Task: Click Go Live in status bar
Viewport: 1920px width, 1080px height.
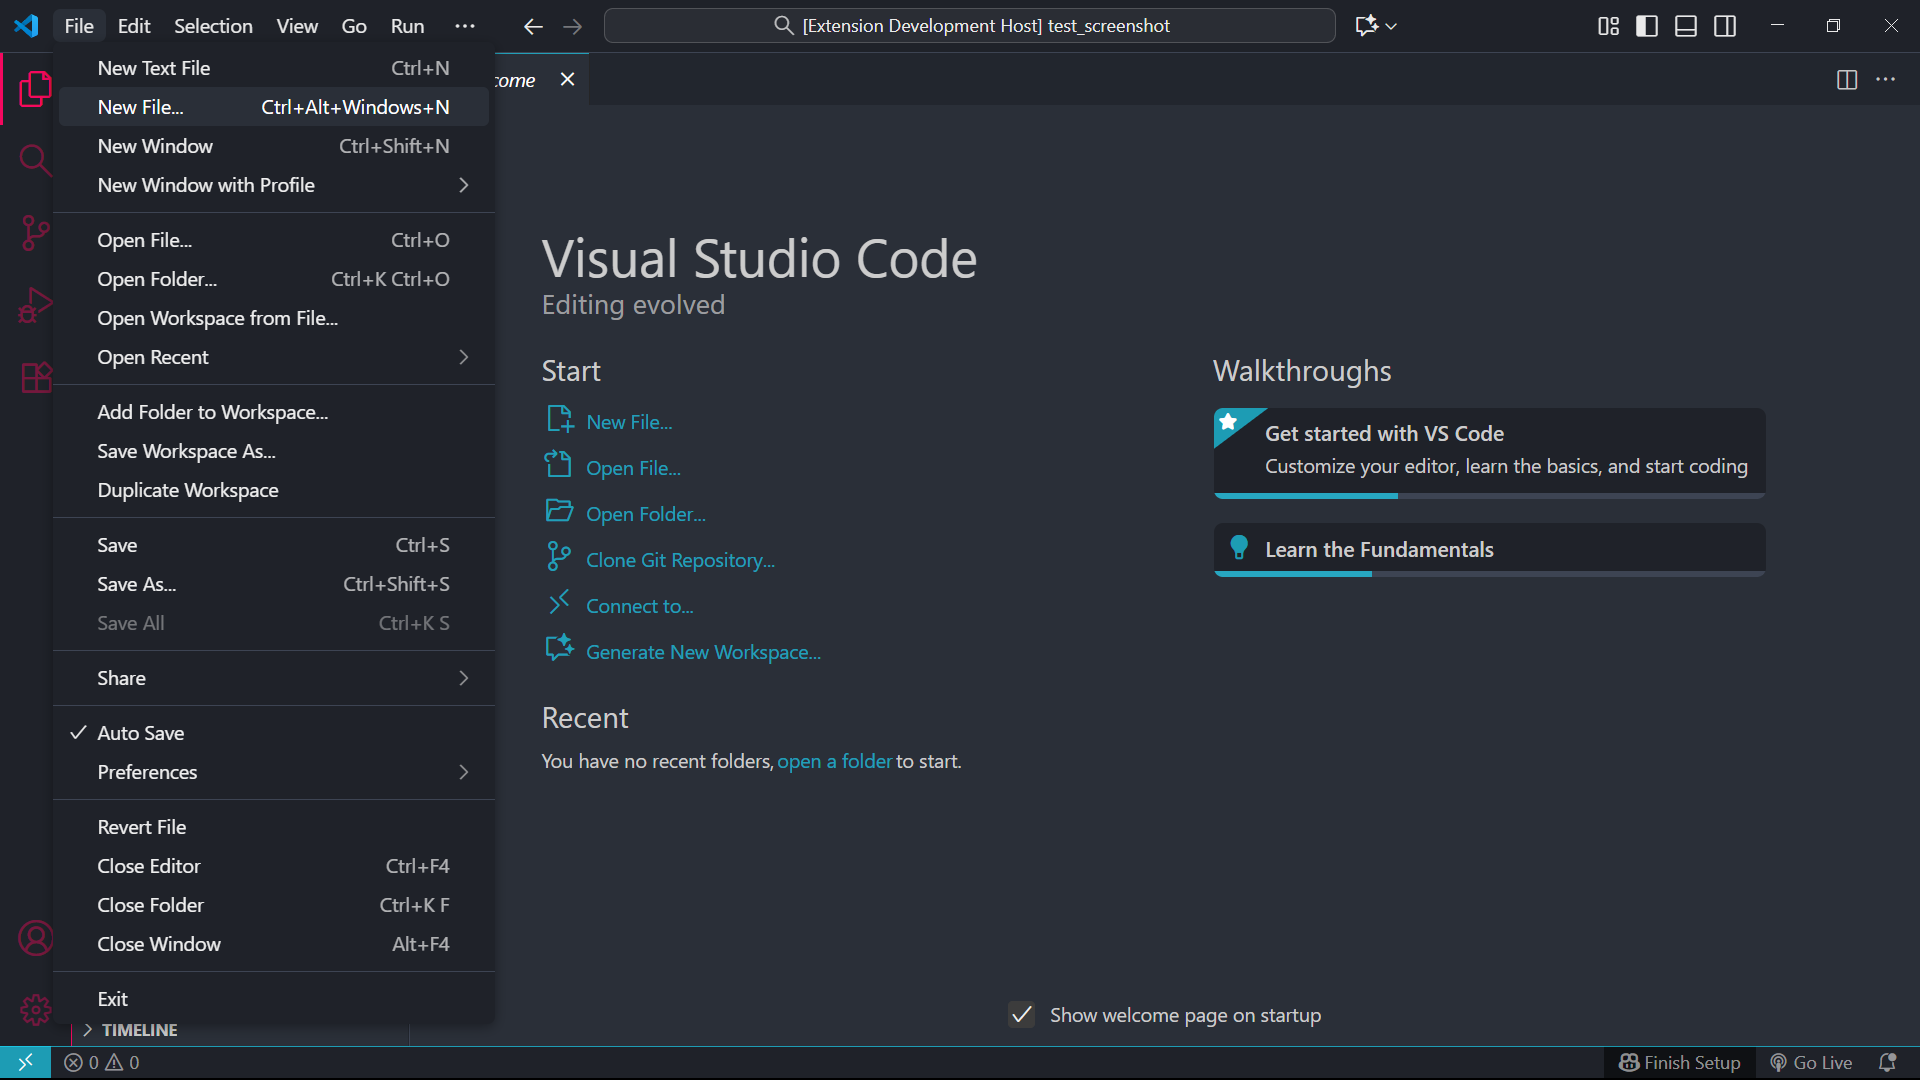Action: tap(1811, 1063)
